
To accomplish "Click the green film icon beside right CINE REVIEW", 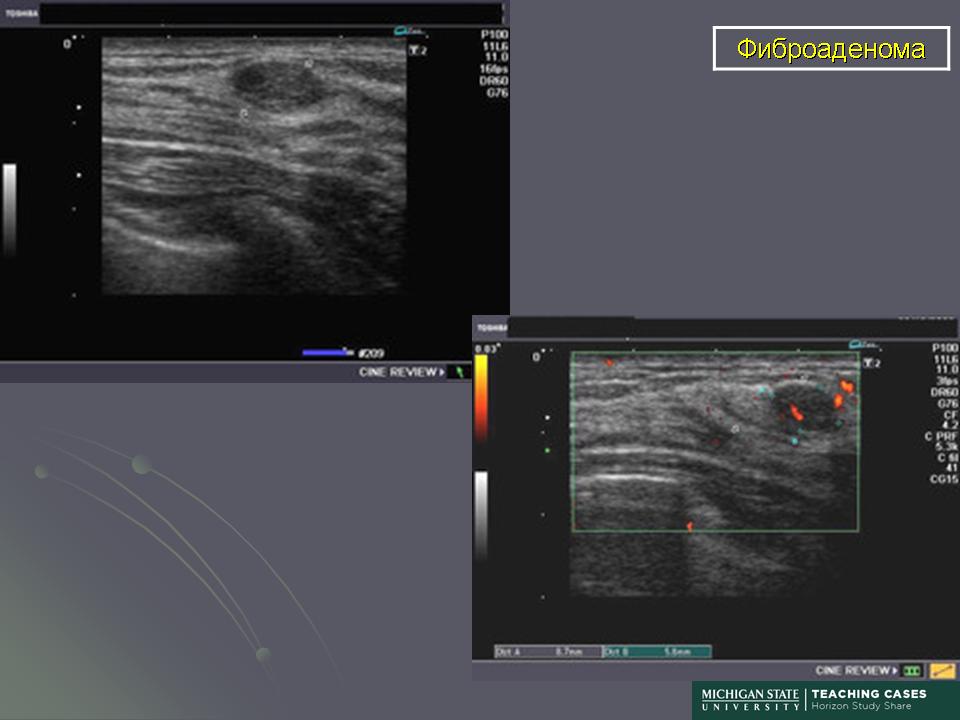I will tap(912, 671).
